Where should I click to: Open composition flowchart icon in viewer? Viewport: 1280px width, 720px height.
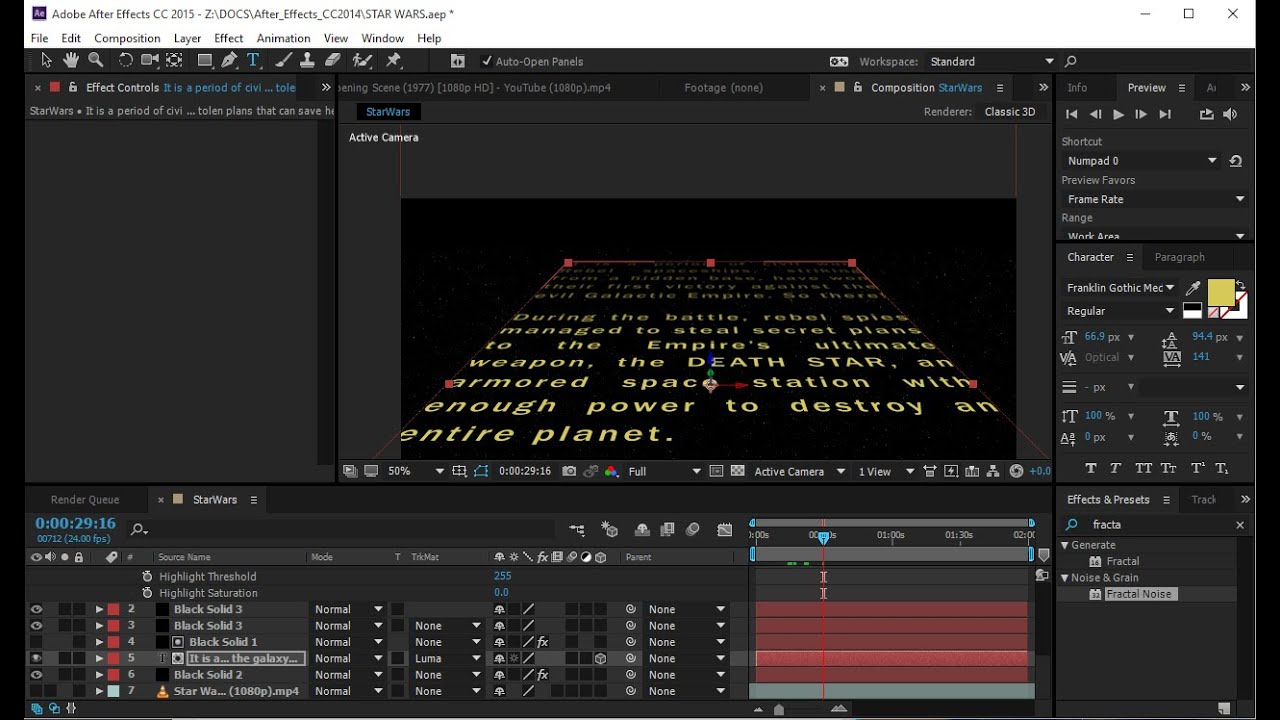point(994,471)
